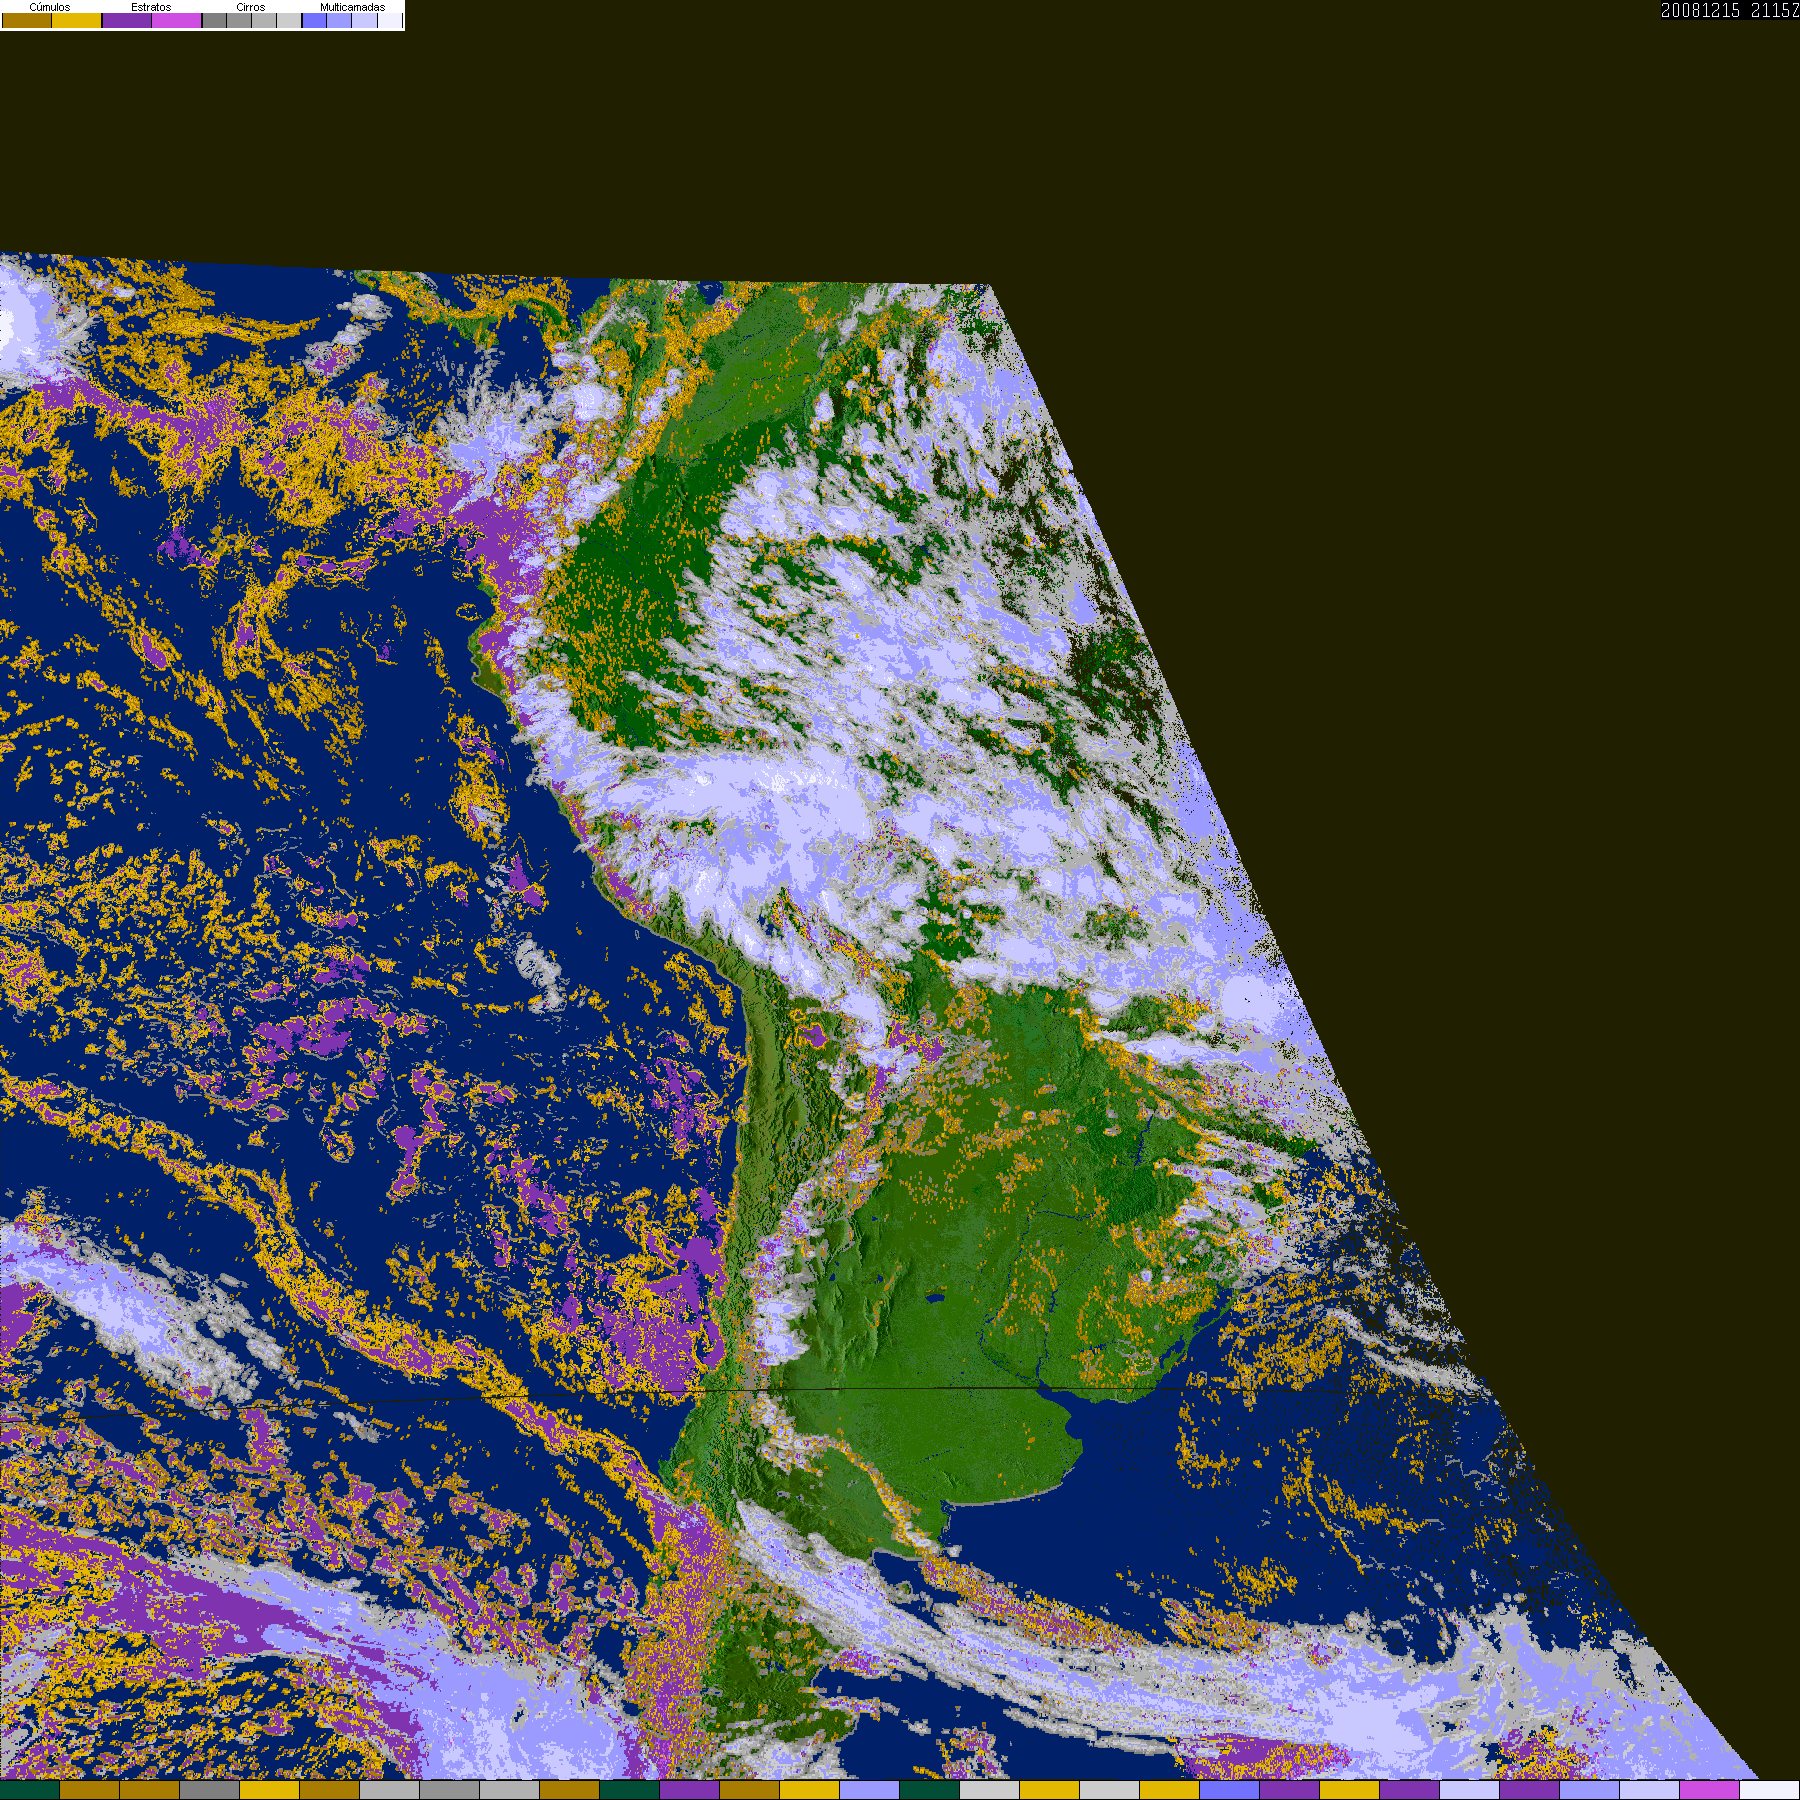Click the Cirros legend label

251,7
